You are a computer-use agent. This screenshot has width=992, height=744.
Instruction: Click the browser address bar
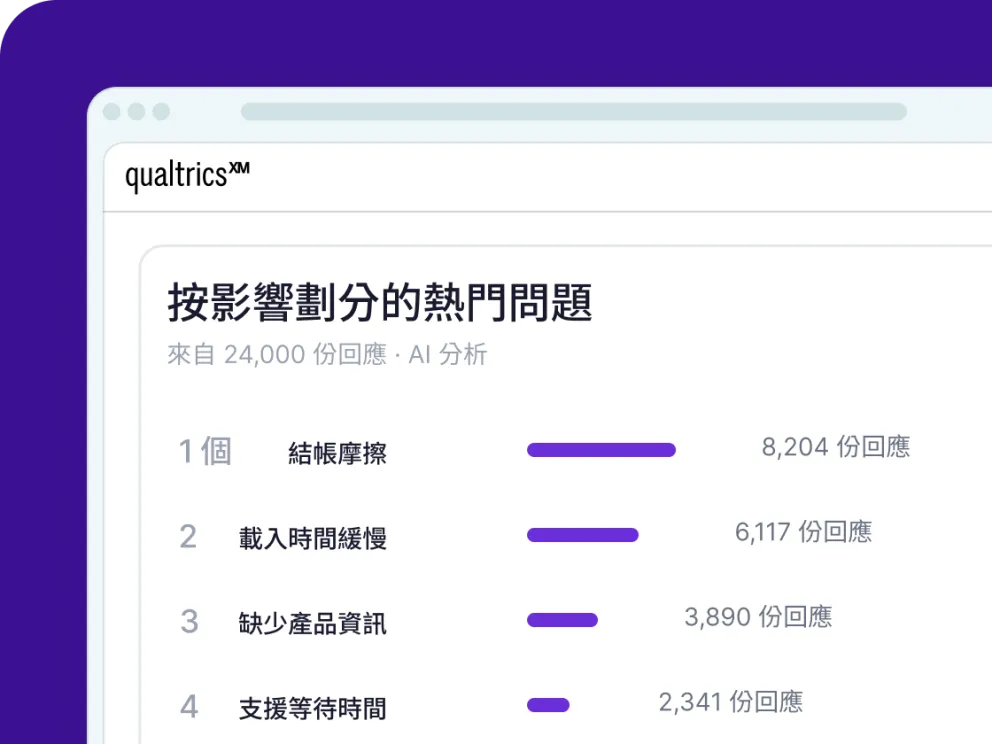pyautogui.click(x=574, y=111)
